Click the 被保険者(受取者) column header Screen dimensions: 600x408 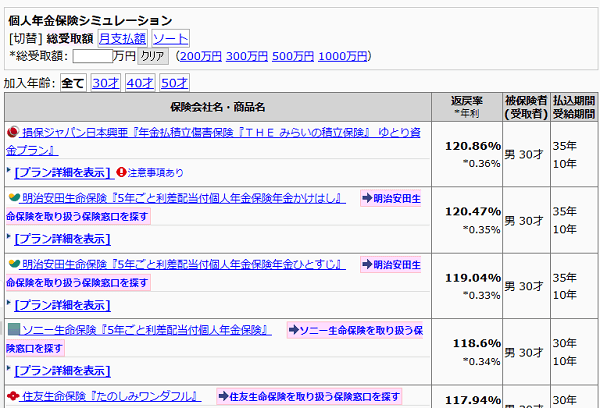pos(526,107)
